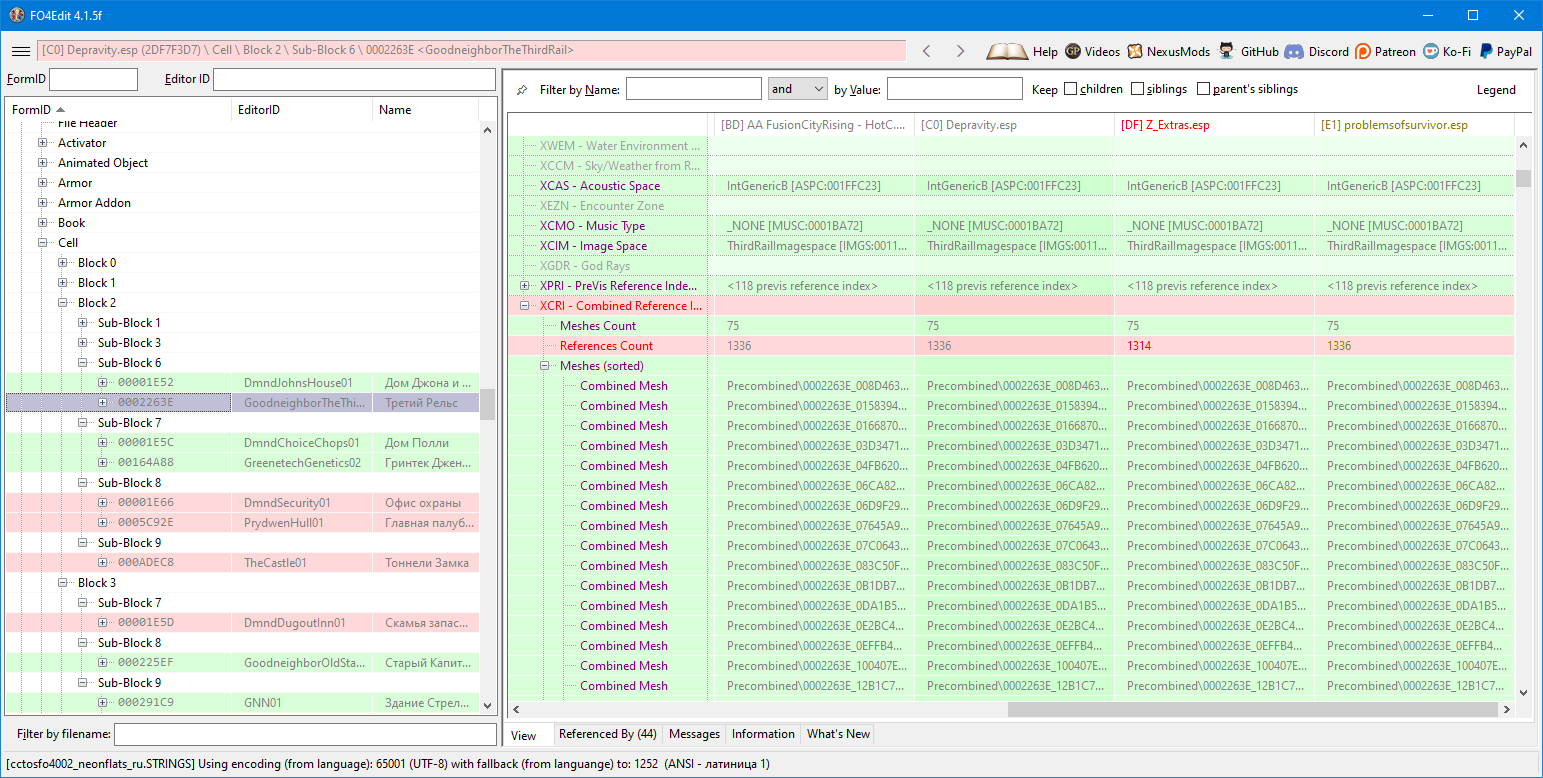
Task: Open the and/or filter dropdown
Action: pos(797,89)
